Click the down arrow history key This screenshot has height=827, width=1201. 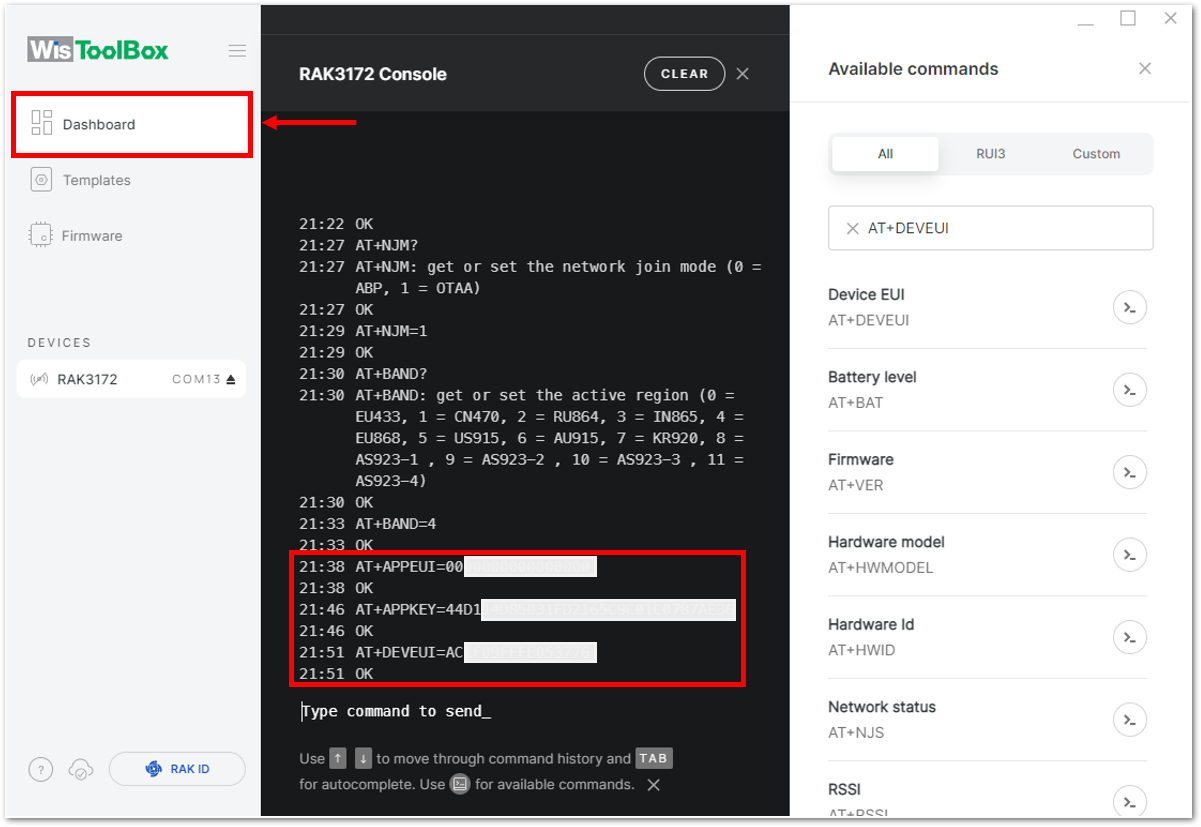(x=363, y=758)
